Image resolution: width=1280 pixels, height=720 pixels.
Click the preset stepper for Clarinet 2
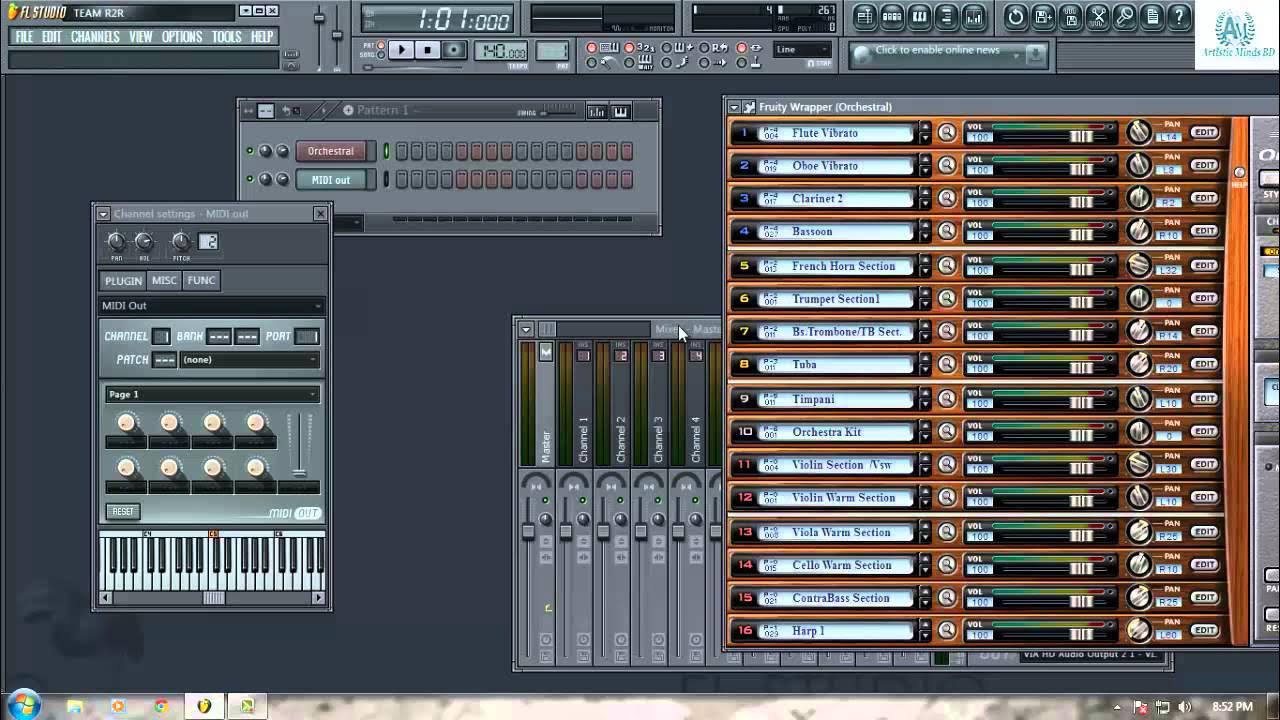(x=925, y=199)
